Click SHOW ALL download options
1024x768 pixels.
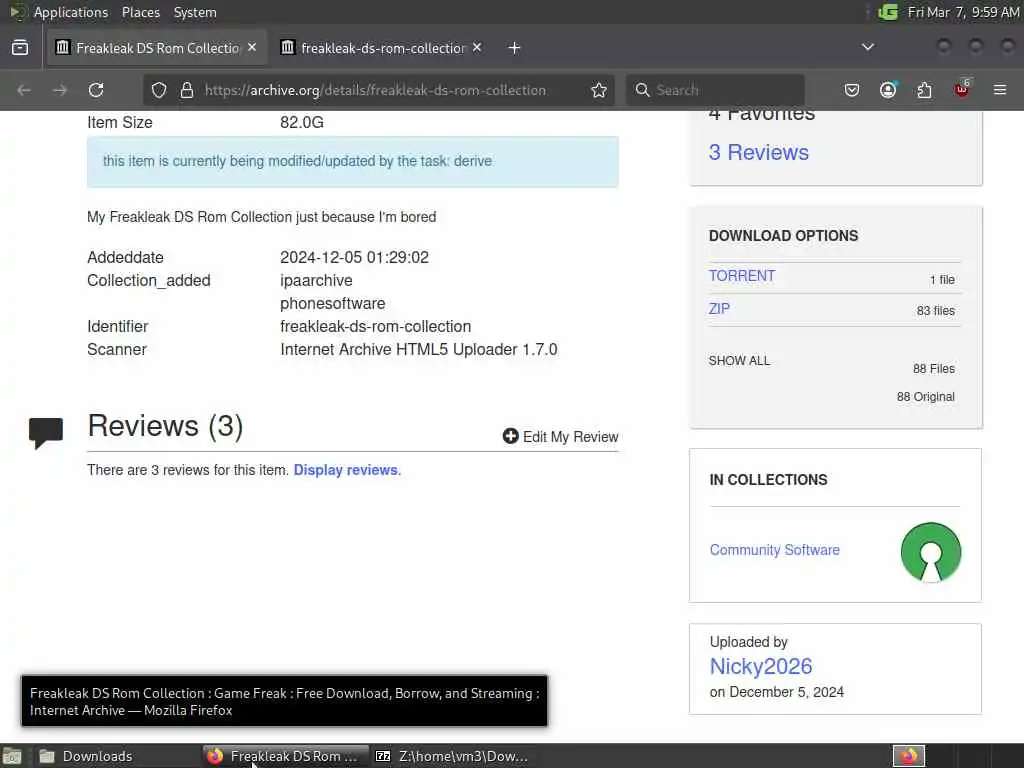[x=739, y=360]
